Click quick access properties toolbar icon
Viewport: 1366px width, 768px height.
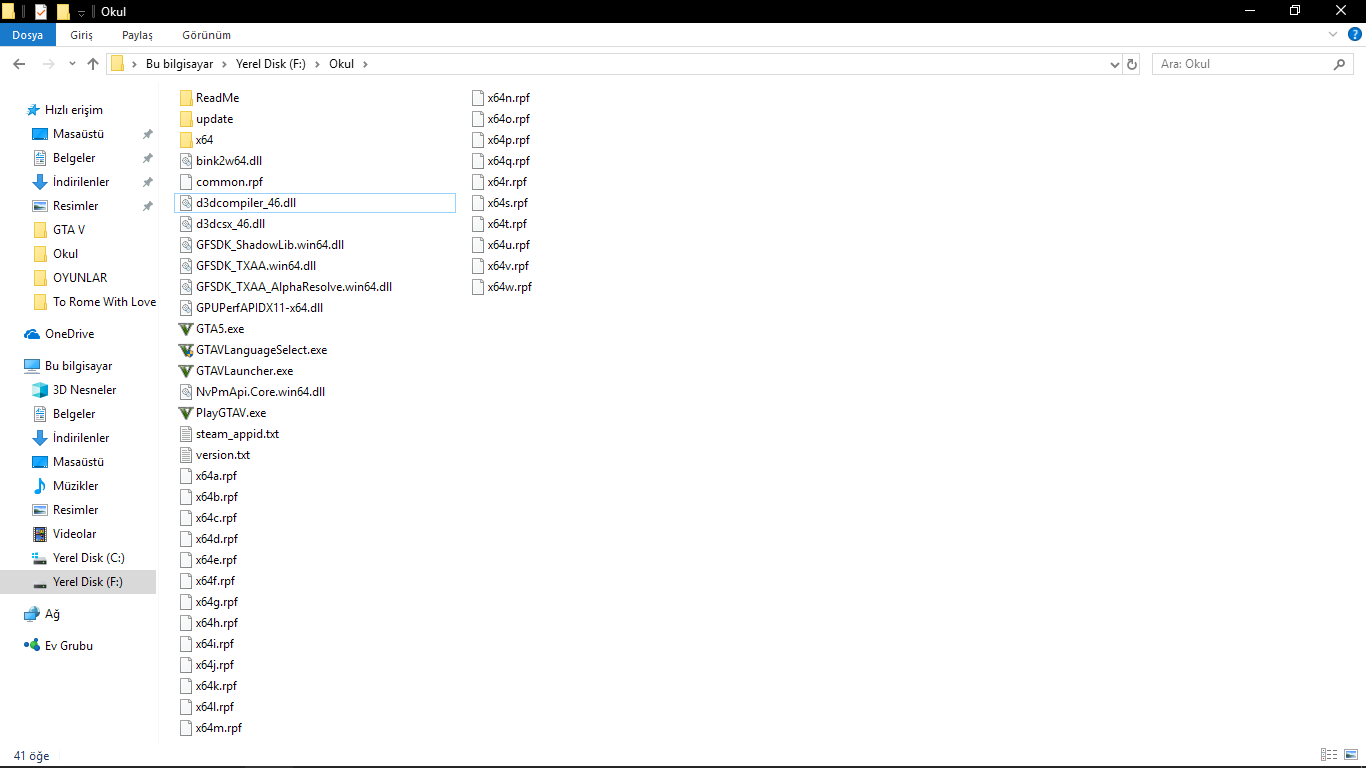[x=41, y=12]
